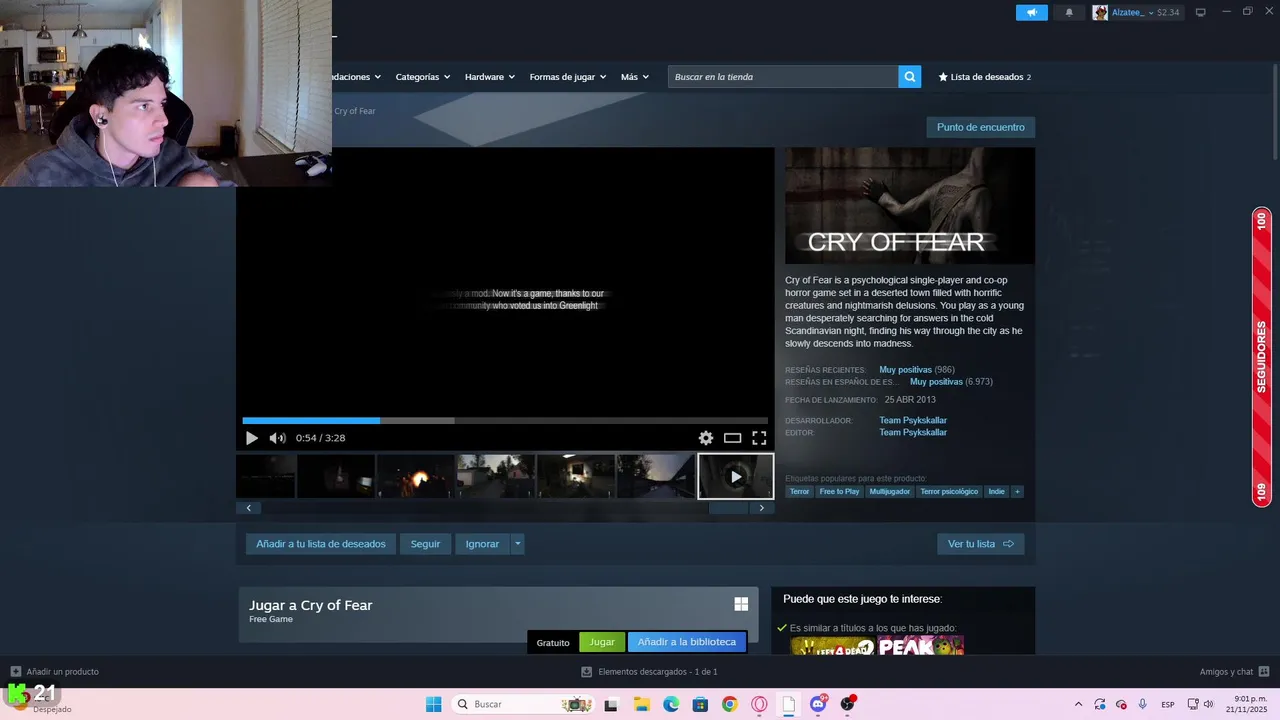Open File Explorer from the taskbar
Viewport: 1280px width, 720px height.
[x=641, y=704]
